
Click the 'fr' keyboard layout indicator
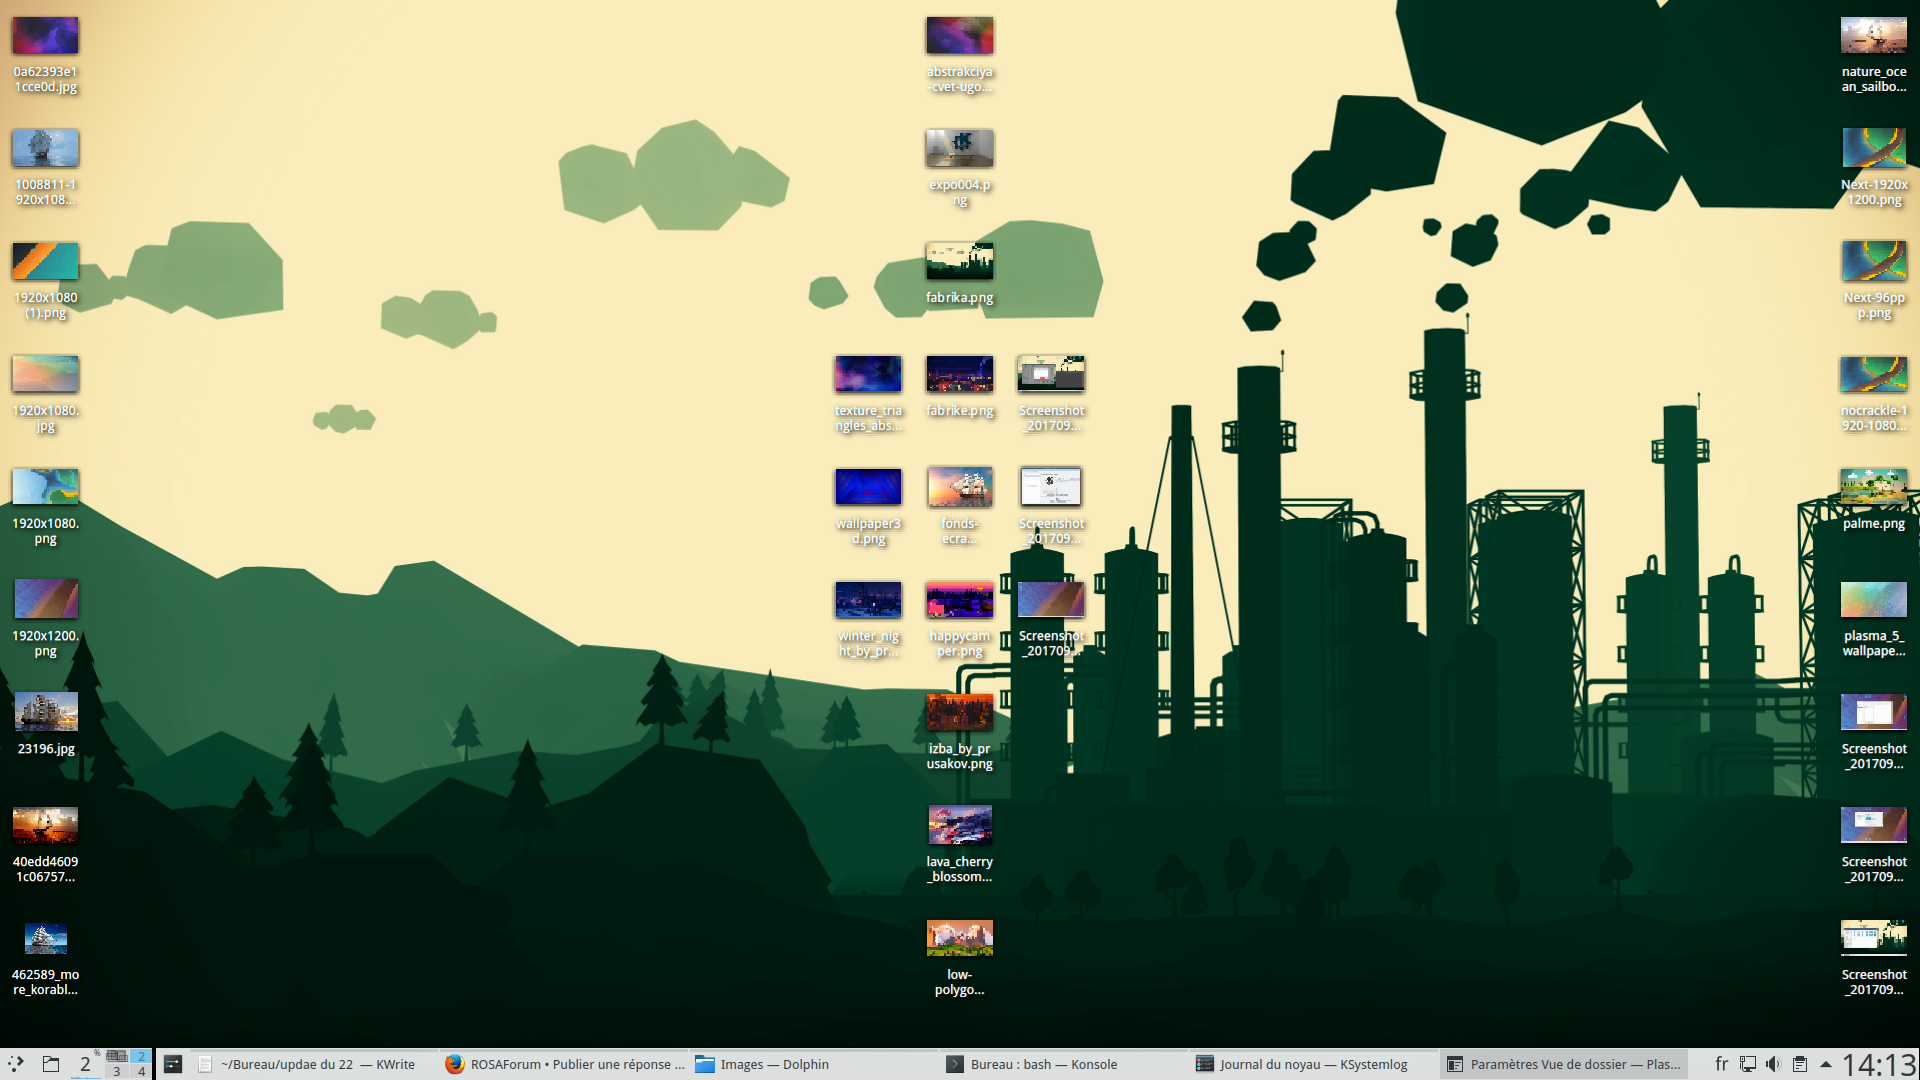(1721, 1064)
